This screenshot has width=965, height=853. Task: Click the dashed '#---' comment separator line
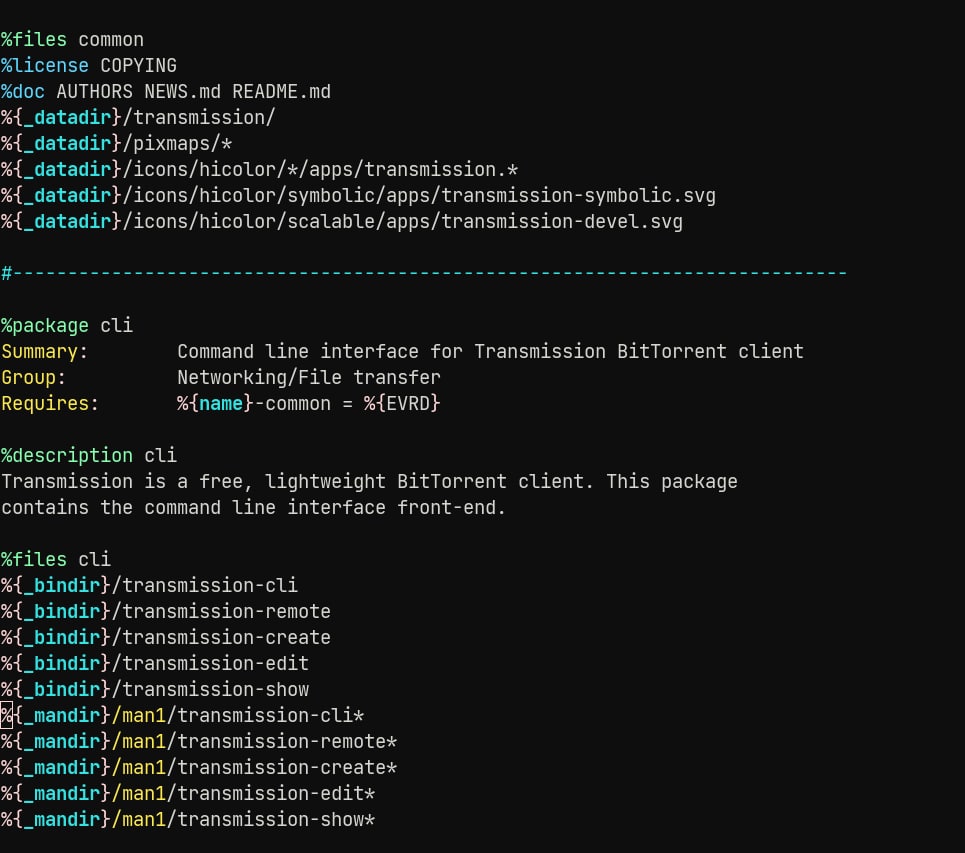(425, 273)
